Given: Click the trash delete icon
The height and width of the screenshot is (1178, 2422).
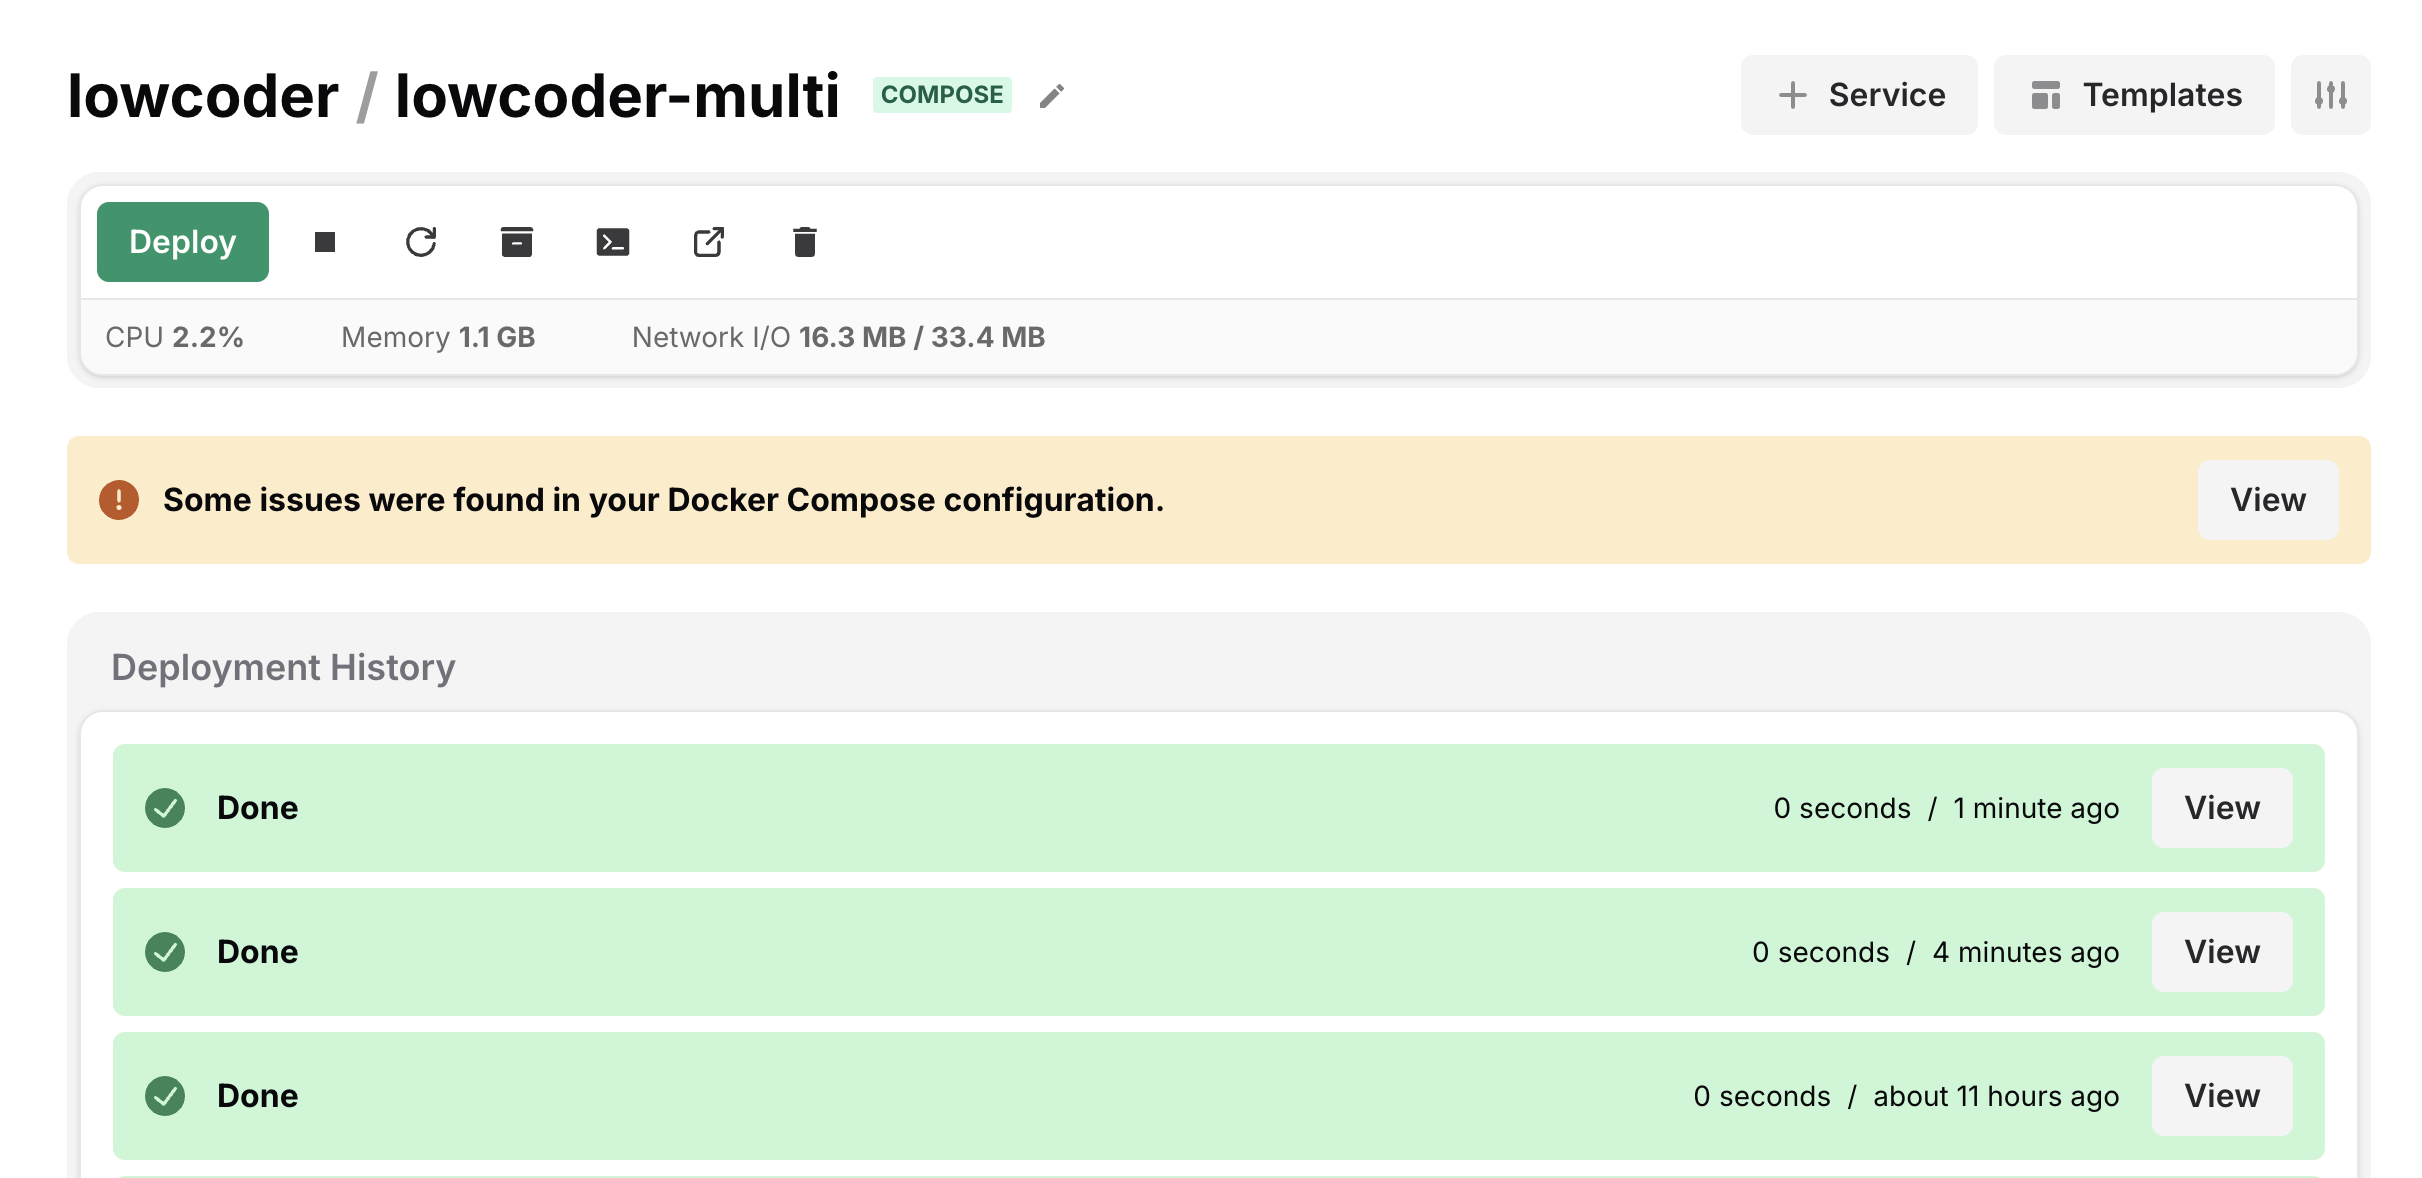Looking at the screenshot, I should point(805,242).
